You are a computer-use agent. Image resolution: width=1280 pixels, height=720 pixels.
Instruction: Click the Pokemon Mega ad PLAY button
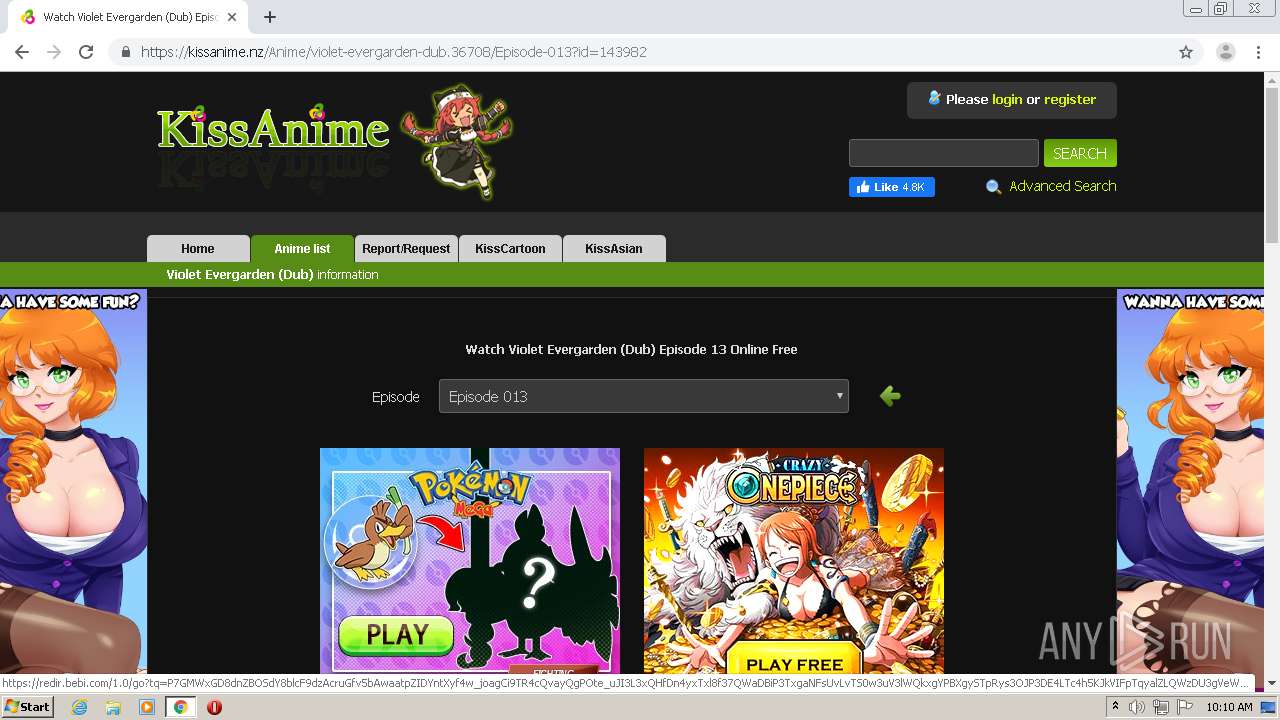(396, 635)
